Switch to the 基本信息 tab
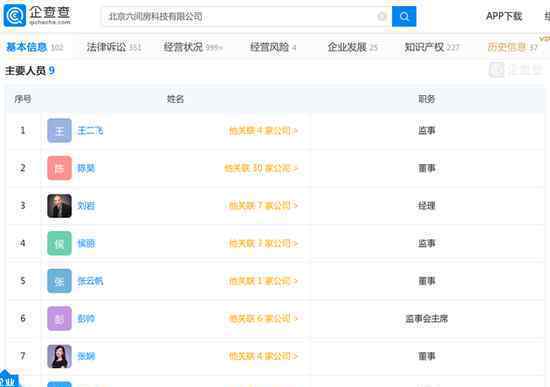 pos(34,47)
